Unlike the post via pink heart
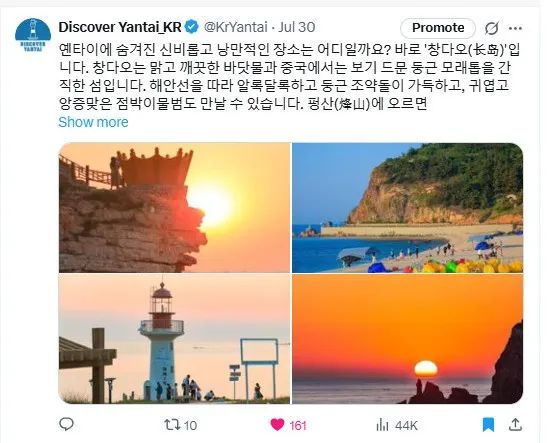 point(277,425)
